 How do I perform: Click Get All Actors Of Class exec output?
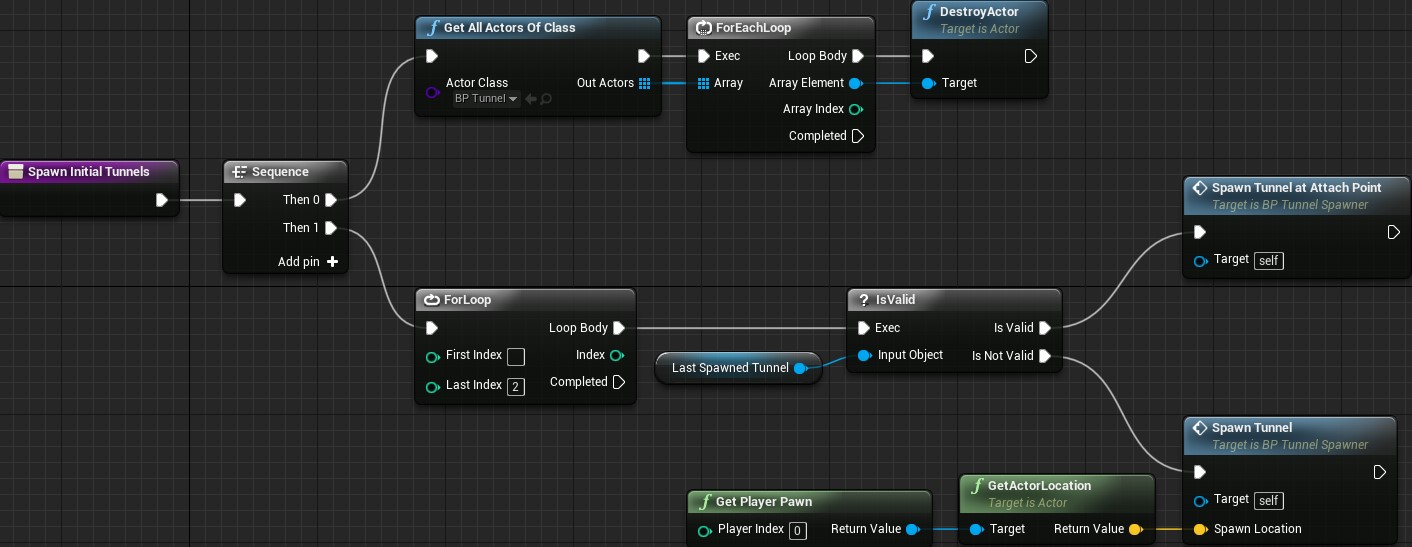point(644,56)
